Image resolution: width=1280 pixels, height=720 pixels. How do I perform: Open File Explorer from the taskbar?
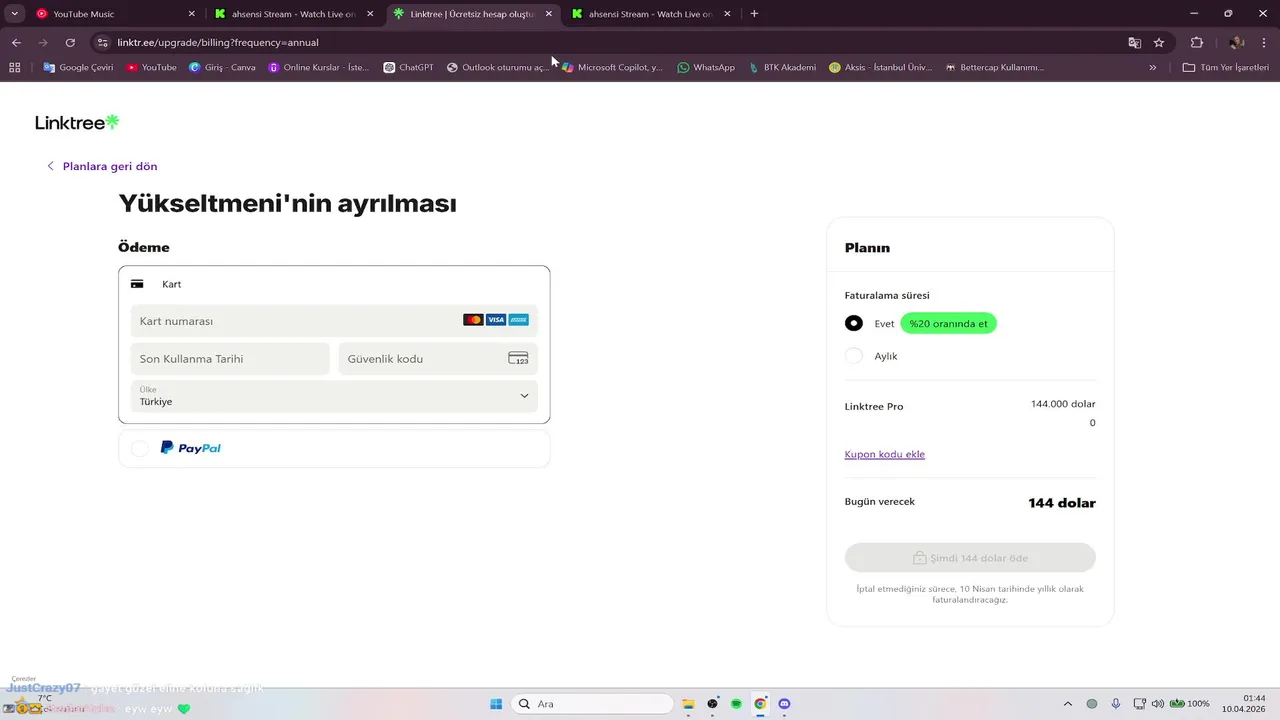point(688,704)
